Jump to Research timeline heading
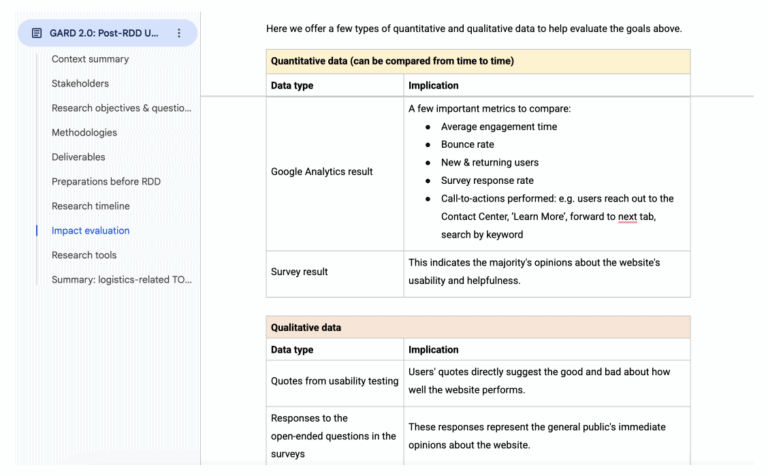 (x=91, y=206)
